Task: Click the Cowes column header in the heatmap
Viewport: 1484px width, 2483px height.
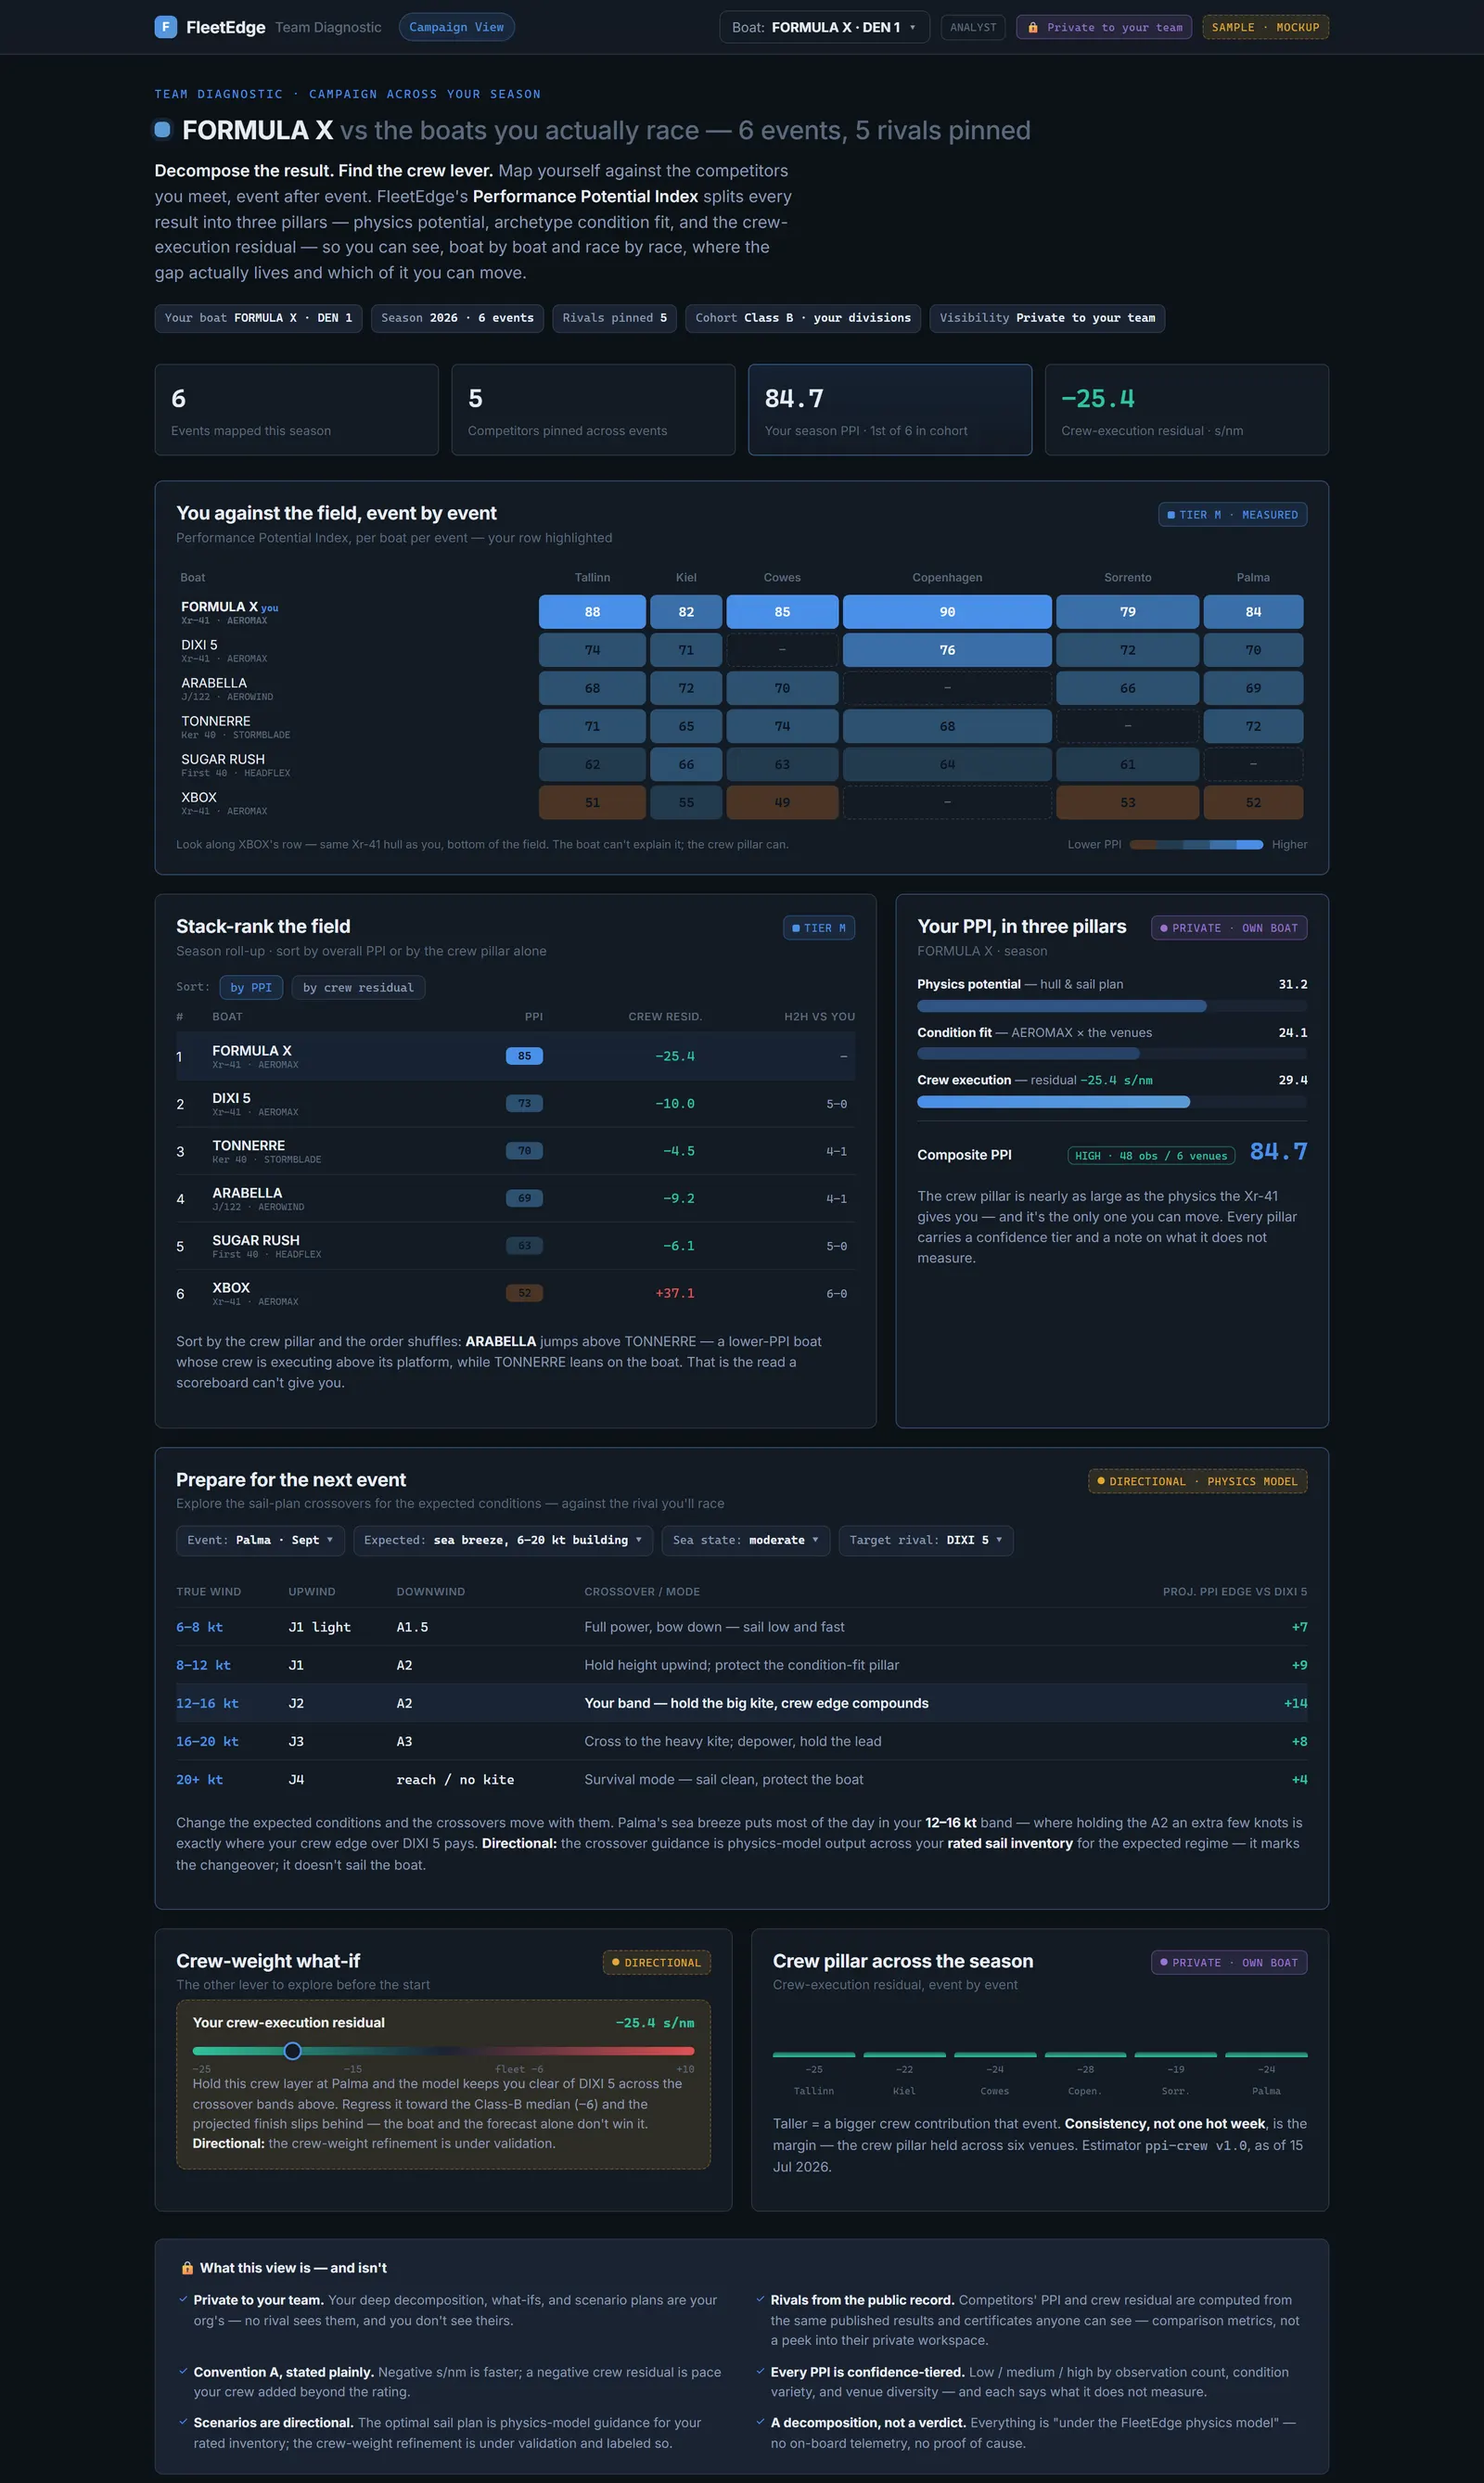Action: pyautogui.click(x=782, y=578)
